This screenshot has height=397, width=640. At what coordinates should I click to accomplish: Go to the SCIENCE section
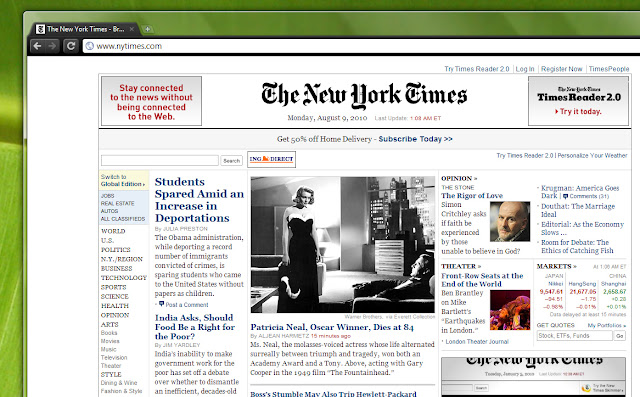115,297
